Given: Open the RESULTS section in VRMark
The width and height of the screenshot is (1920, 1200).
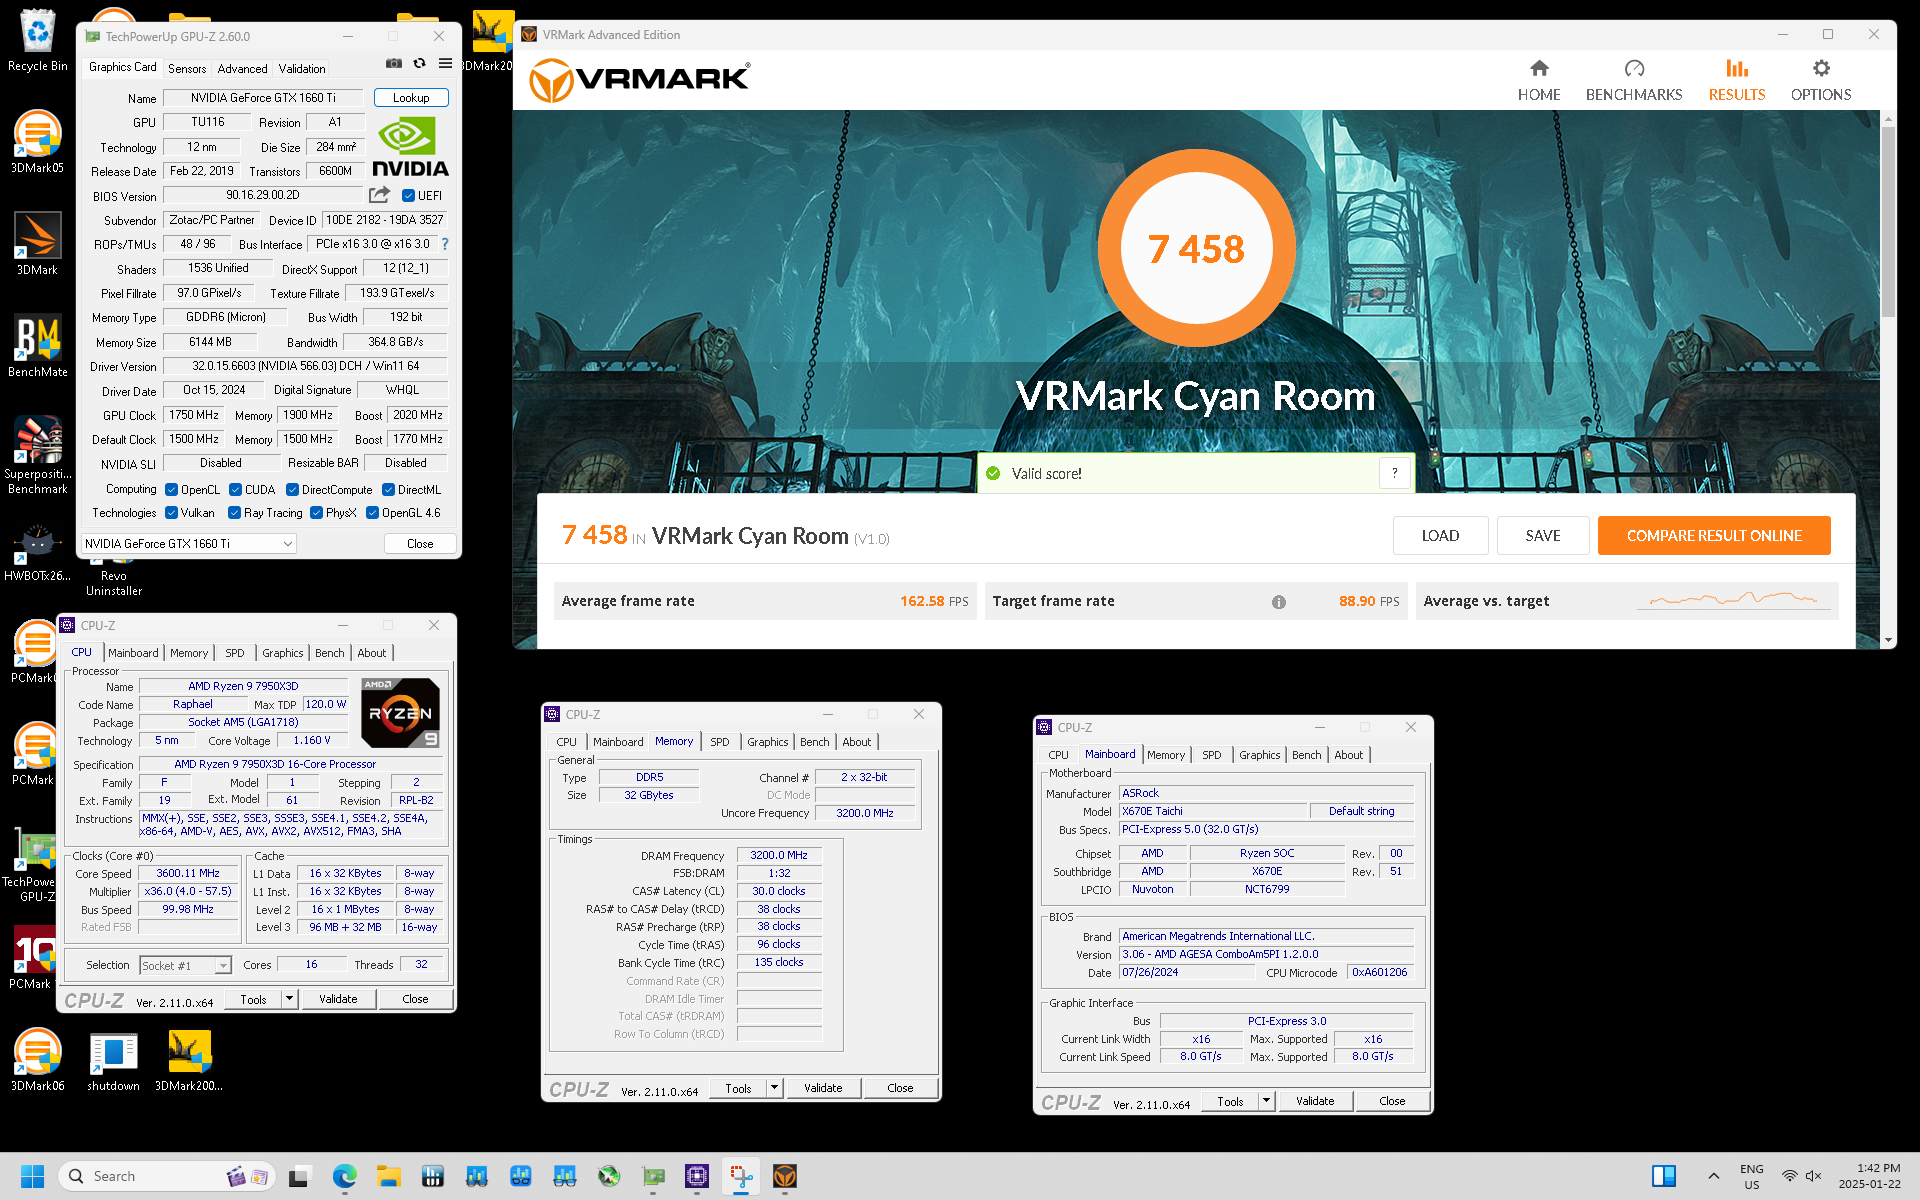Looking at the screenshot, I should tap(1737, 80).
